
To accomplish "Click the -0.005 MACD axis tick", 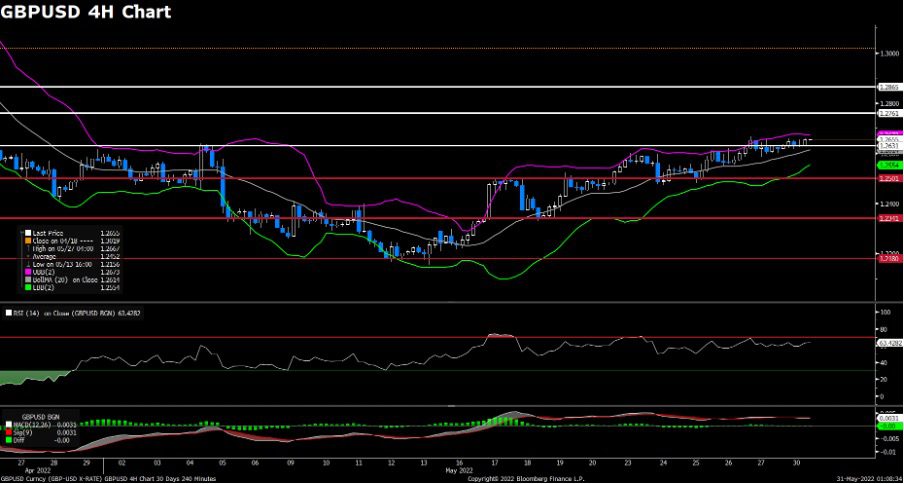I will click(890, 438).
